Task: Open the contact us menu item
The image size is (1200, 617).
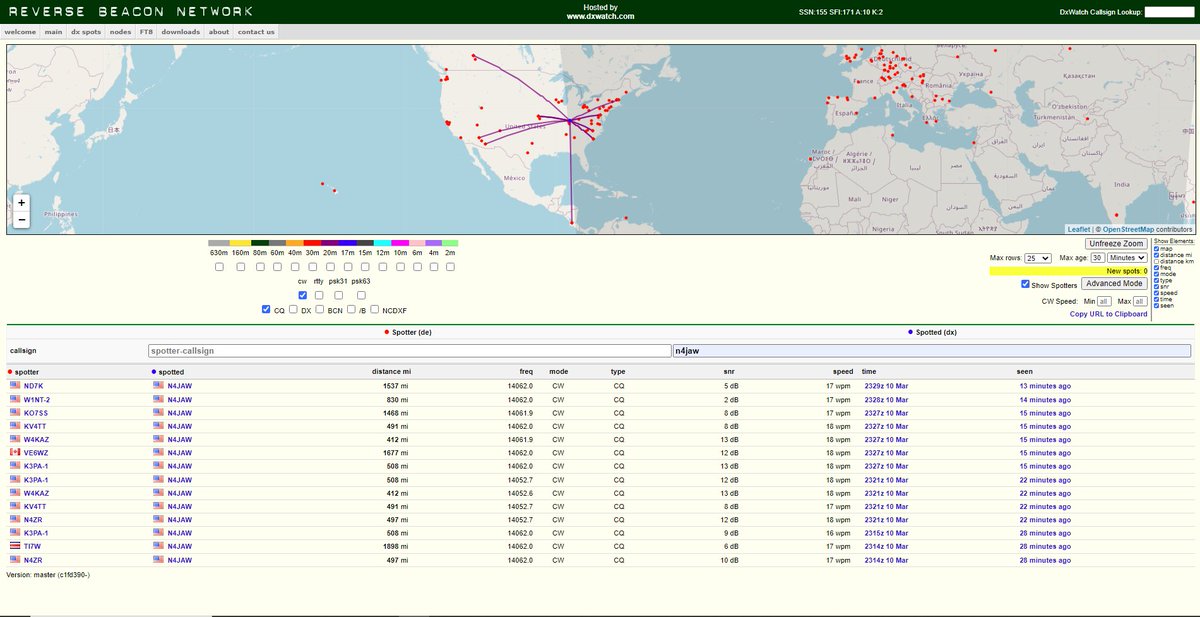Action: (x=256, y=32)
